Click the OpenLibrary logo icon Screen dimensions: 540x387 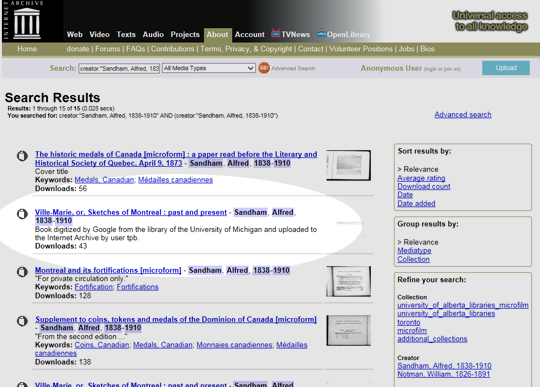(321, 33)
